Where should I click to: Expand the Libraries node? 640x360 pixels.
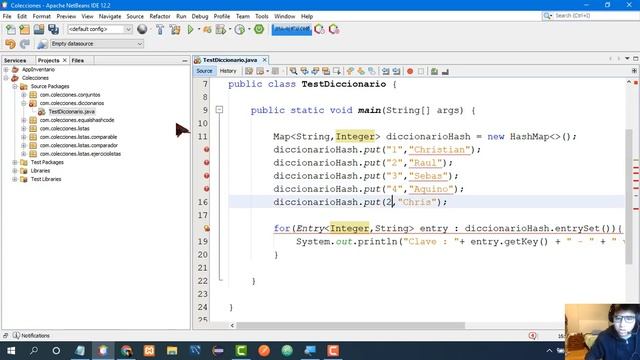tap(15, 171)
